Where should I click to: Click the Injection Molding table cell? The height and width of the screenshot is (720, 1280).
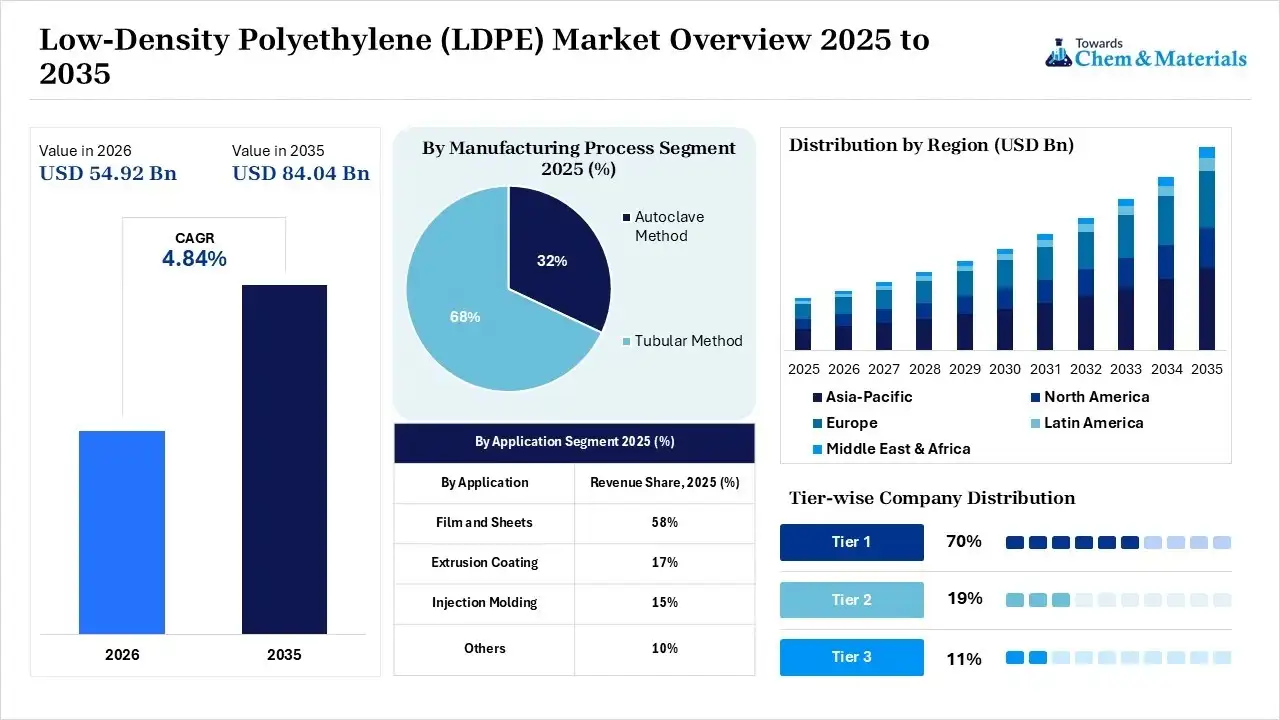tap(484, 603)
